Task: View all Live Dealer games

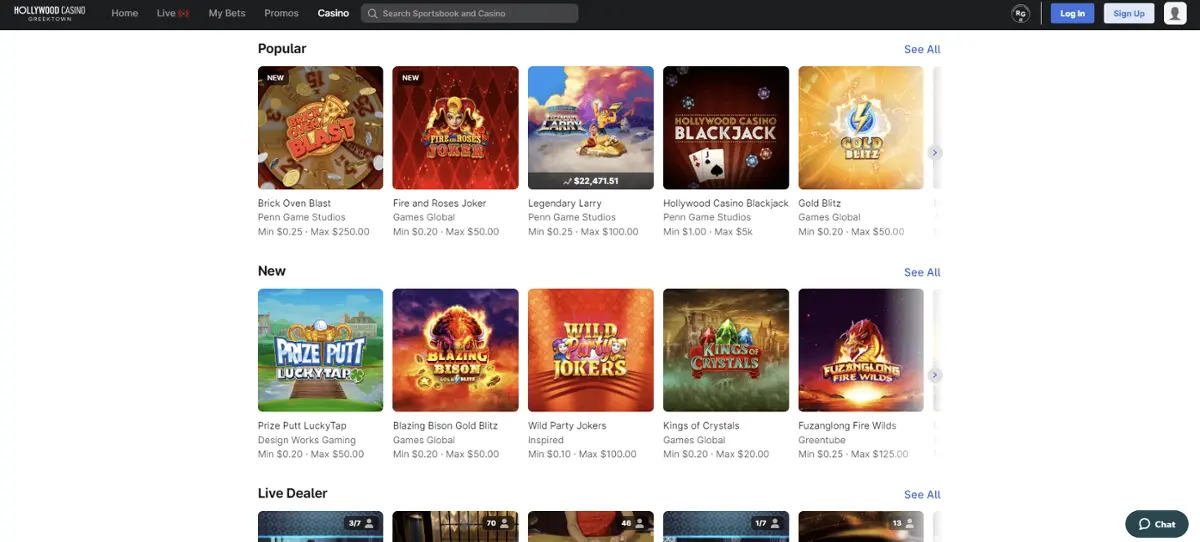Action: point(921,494)
